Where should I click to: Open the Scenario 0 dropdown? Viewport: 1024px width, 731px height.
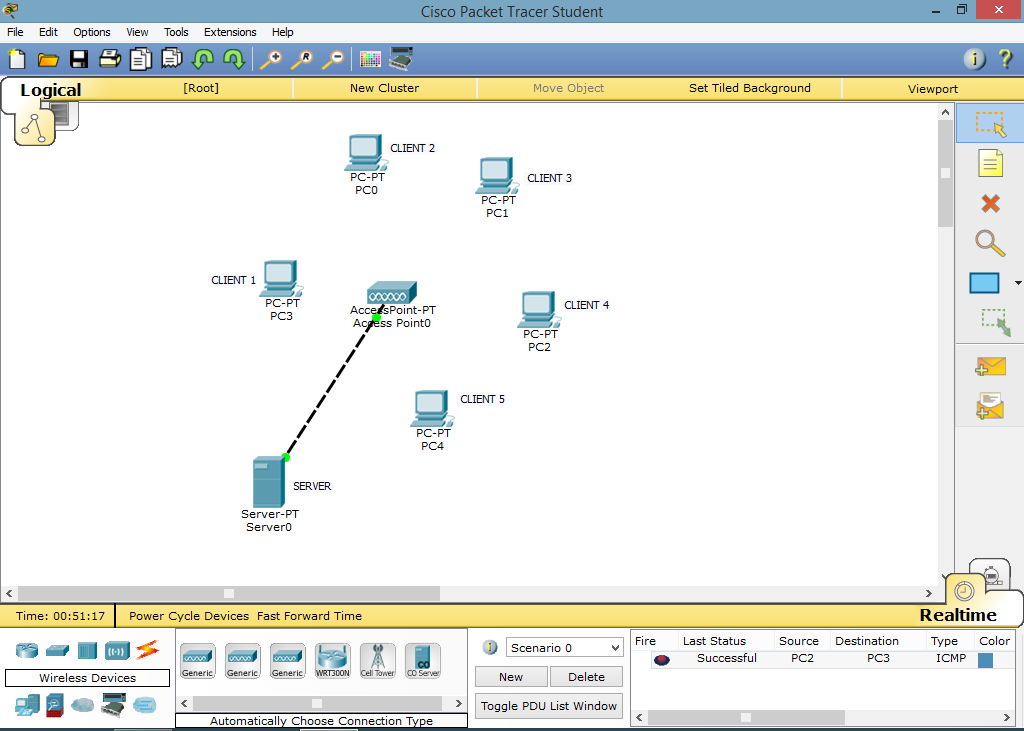[564, 647]
